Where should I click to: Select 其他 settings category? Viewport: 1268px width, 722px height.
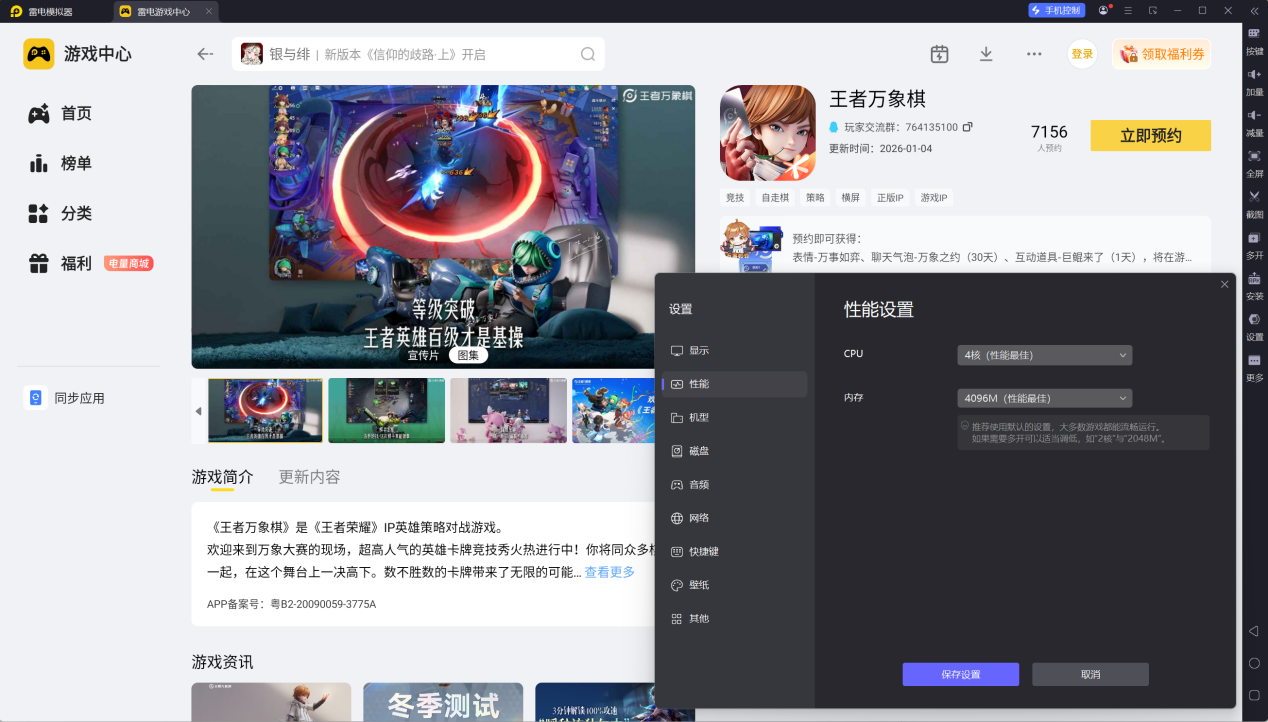click(734, 618)
